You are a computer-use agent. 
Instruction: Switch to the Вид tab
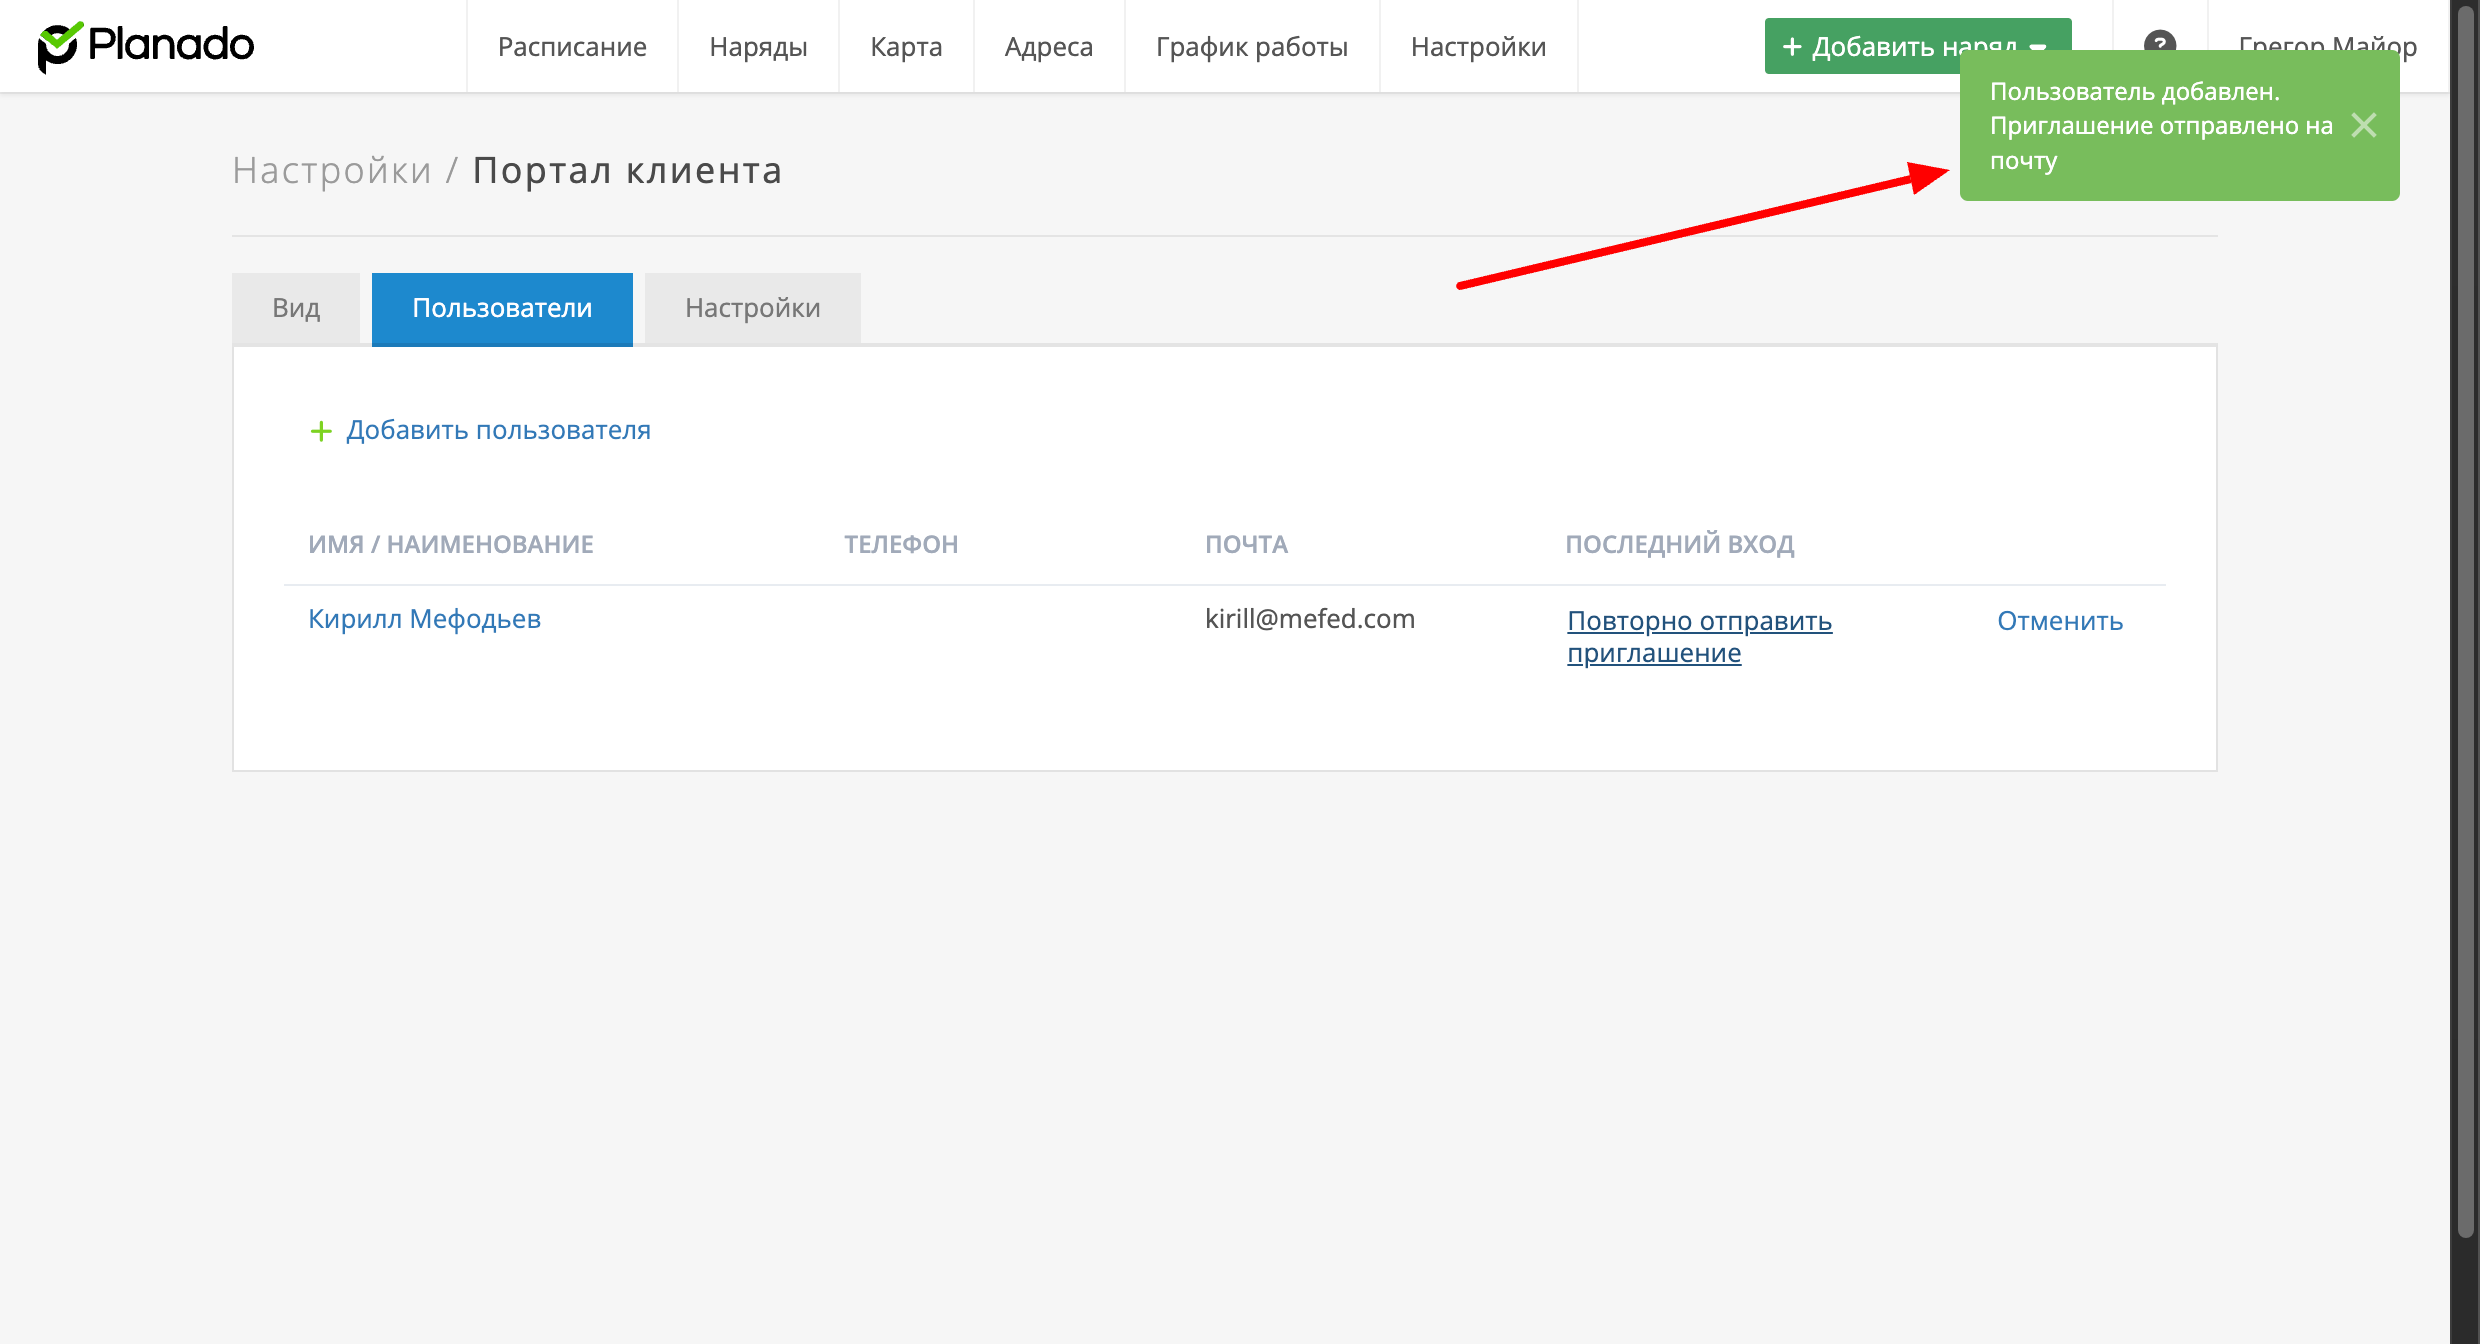click(296, 308)
